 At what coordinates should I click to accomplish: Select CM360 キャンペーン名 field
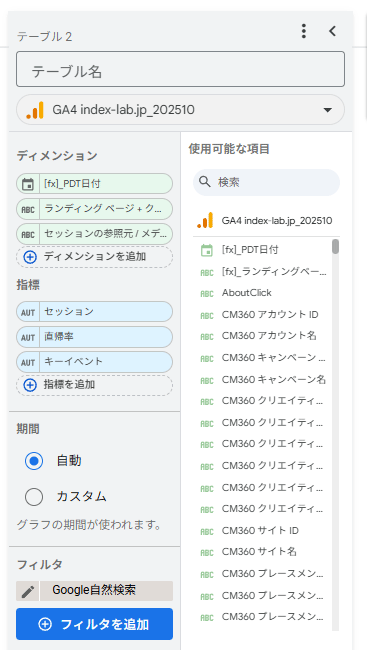(274, 379)
